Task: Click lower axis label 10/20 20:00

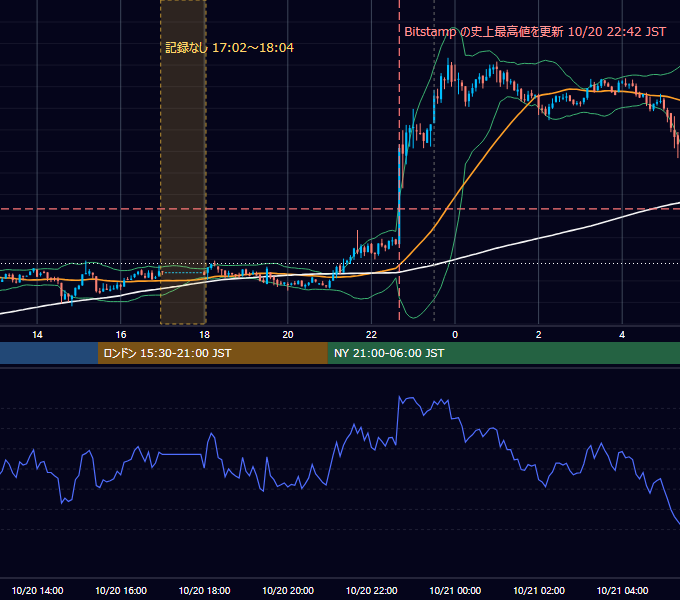Action: click(x=288, y=590)
